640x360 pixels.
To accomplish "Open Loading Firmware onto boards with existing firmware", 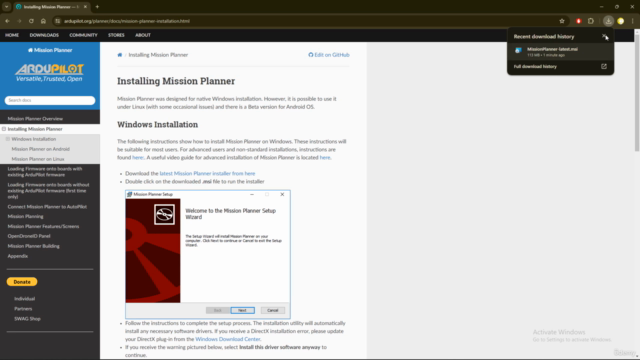I will (44, 172).
